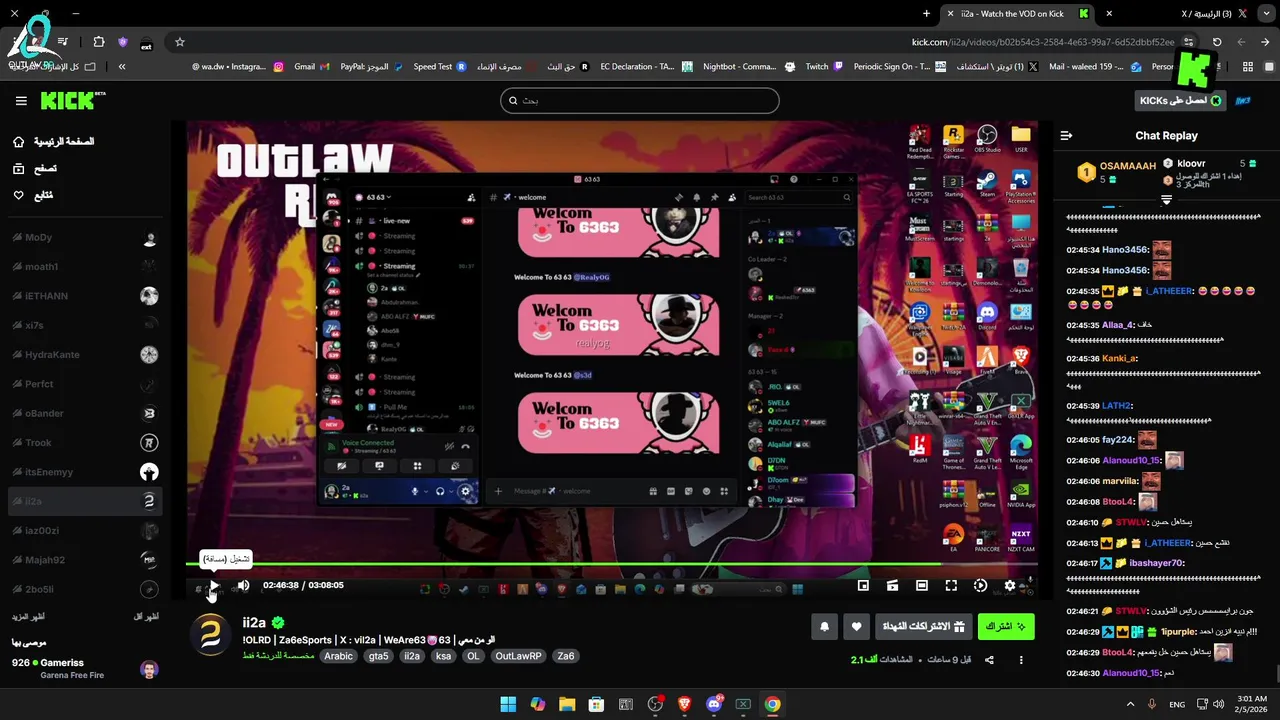Screen dimensions: 1280x720
Task: Focus the Kick search field
Action: pyautogui.click(x=640, y=100)
